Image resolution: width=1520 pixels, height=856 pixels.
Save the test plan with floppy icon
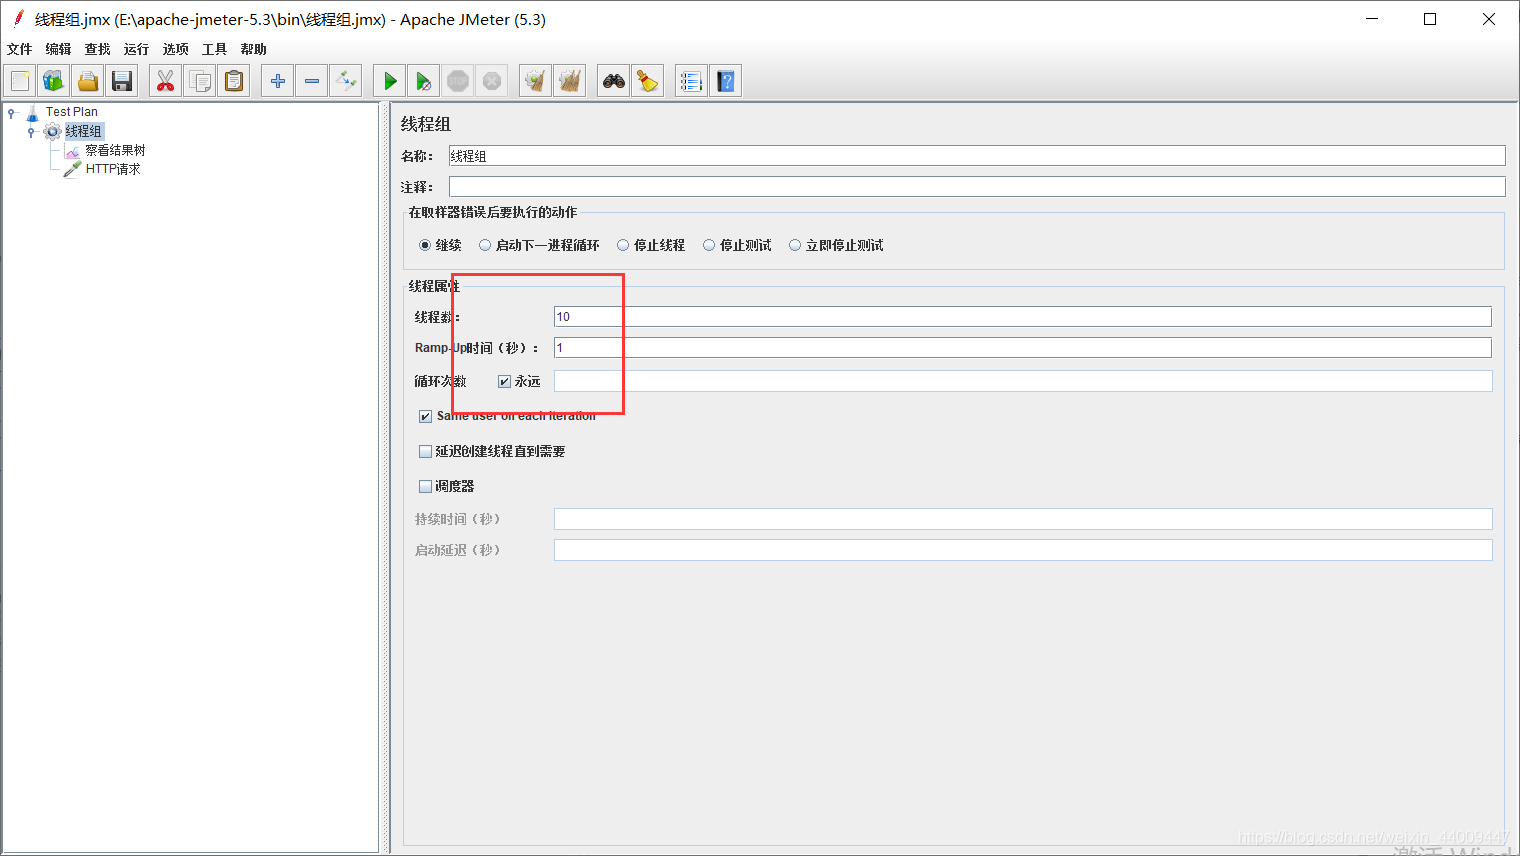[122, 81]
